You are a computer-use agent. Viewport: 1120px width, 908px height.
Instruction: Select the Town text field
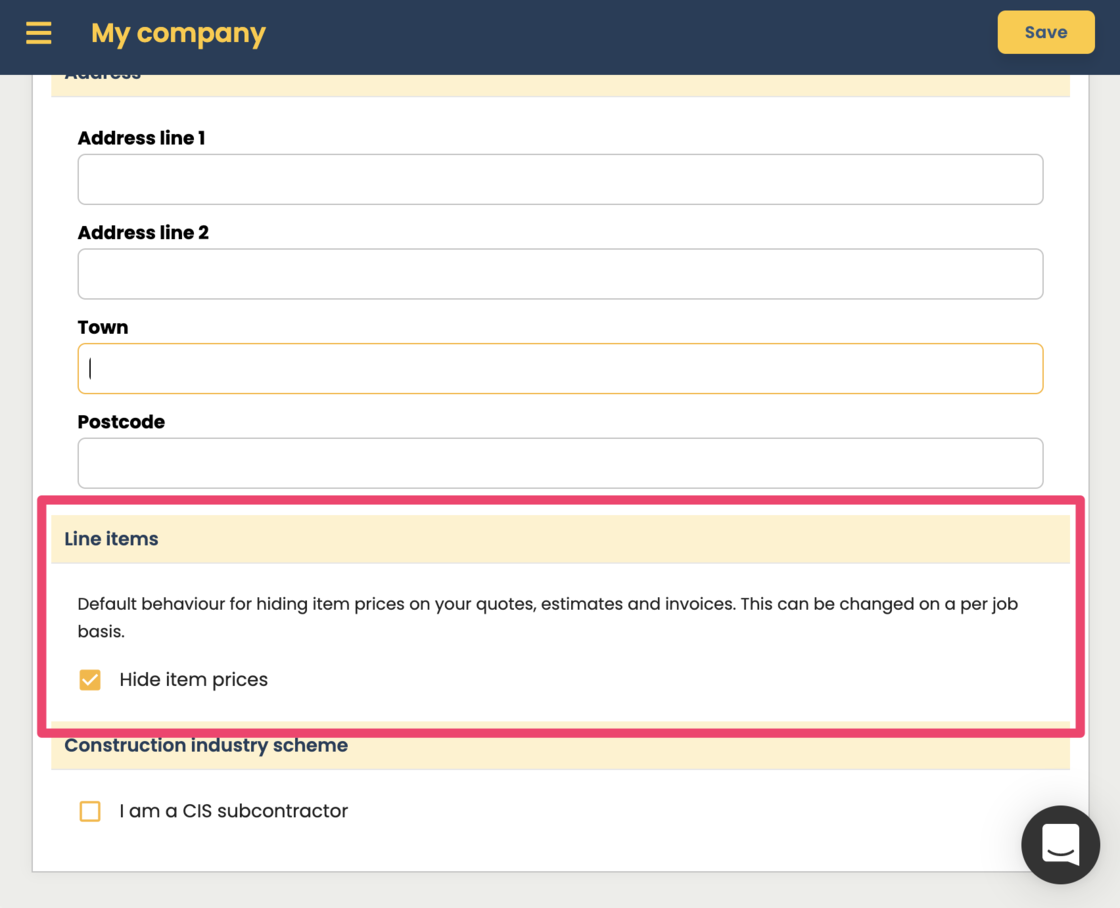click(560, 369)
